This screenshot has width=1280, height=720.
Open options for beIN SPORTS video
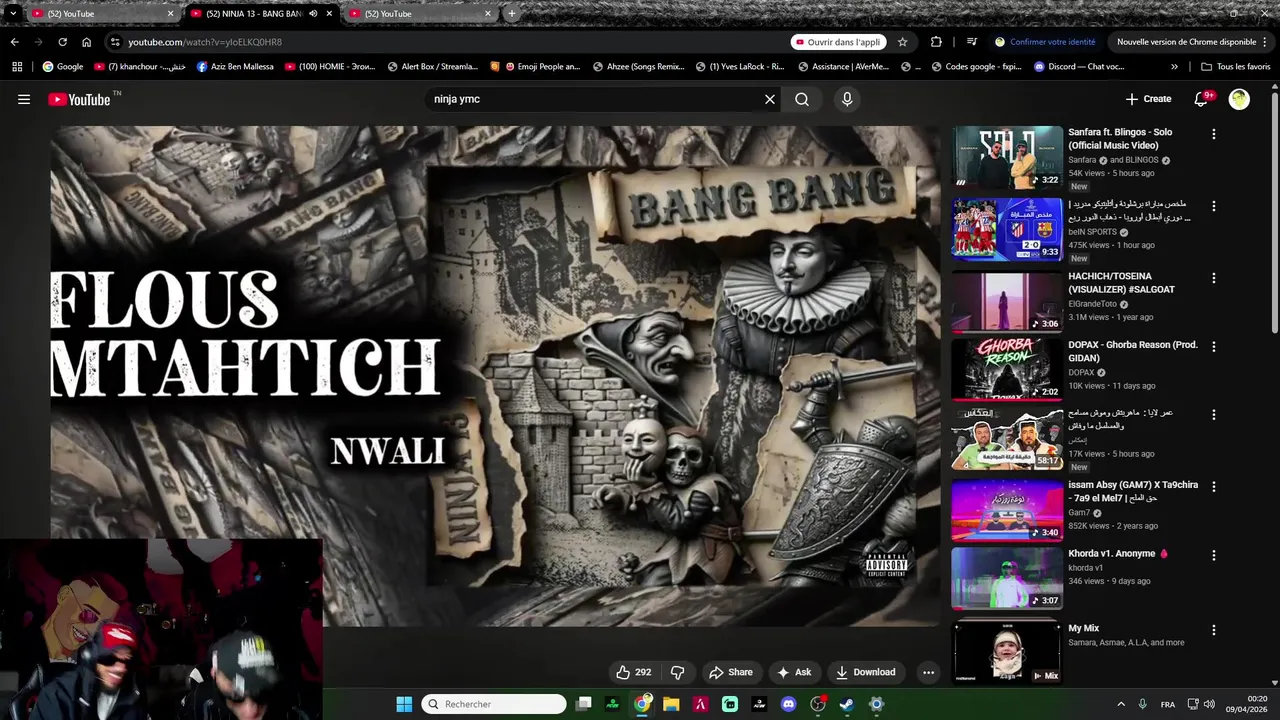pyautogui.click(x=1214, y=206)
